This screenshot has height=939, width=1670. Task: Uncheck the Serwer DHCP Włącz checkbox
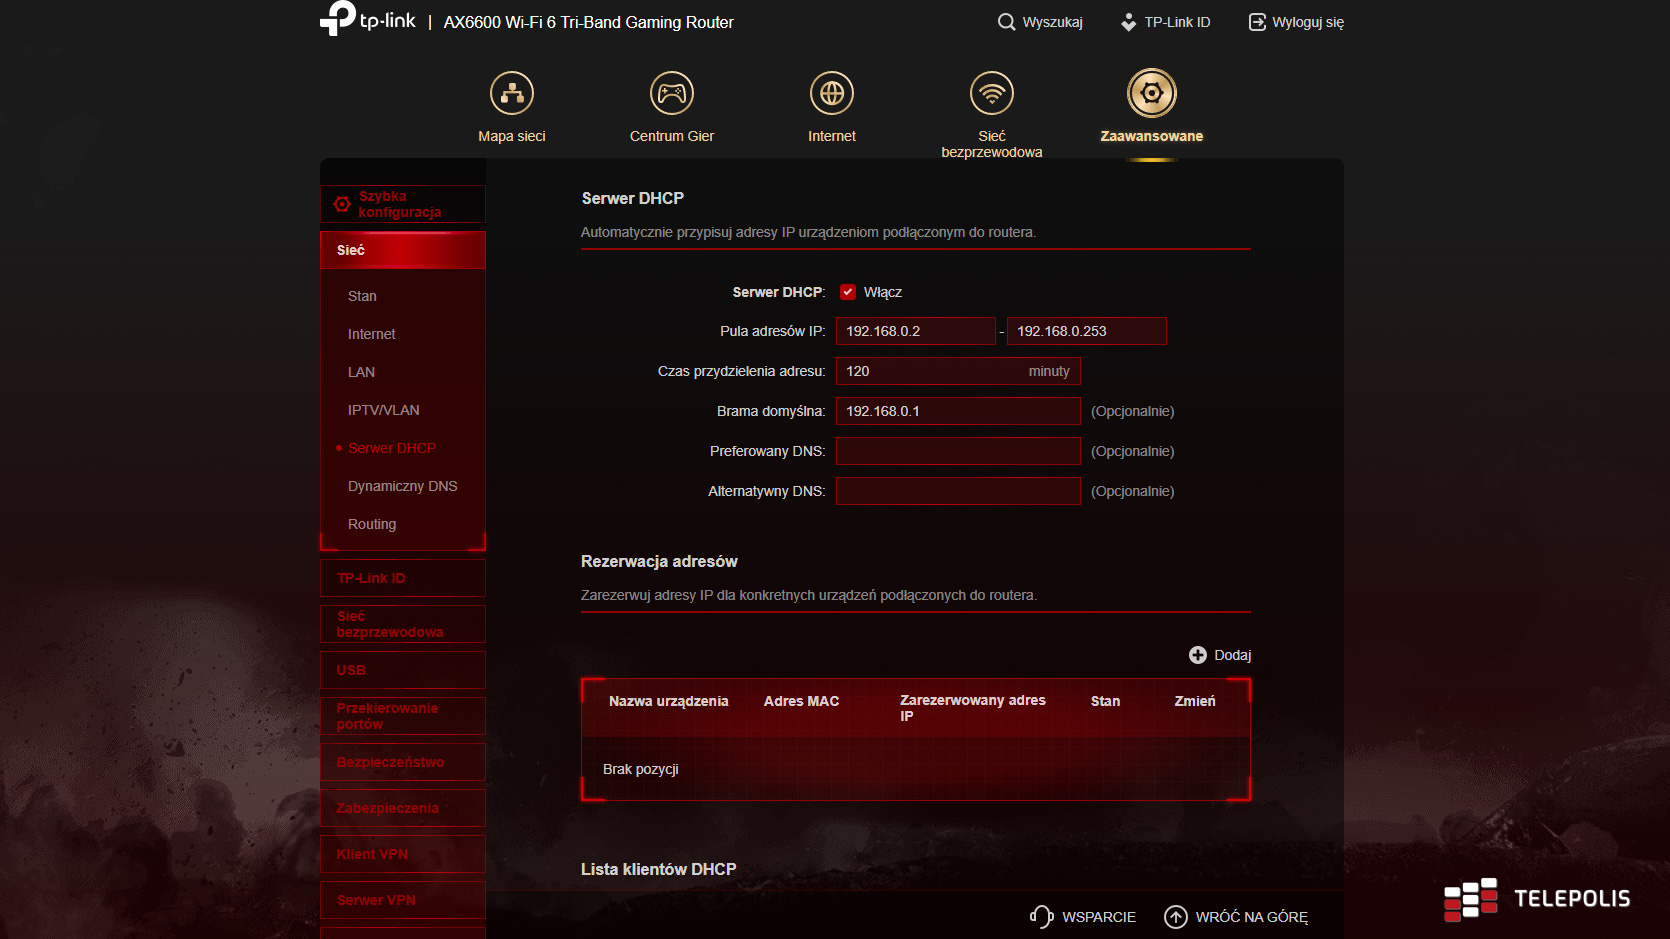(848, 292)
